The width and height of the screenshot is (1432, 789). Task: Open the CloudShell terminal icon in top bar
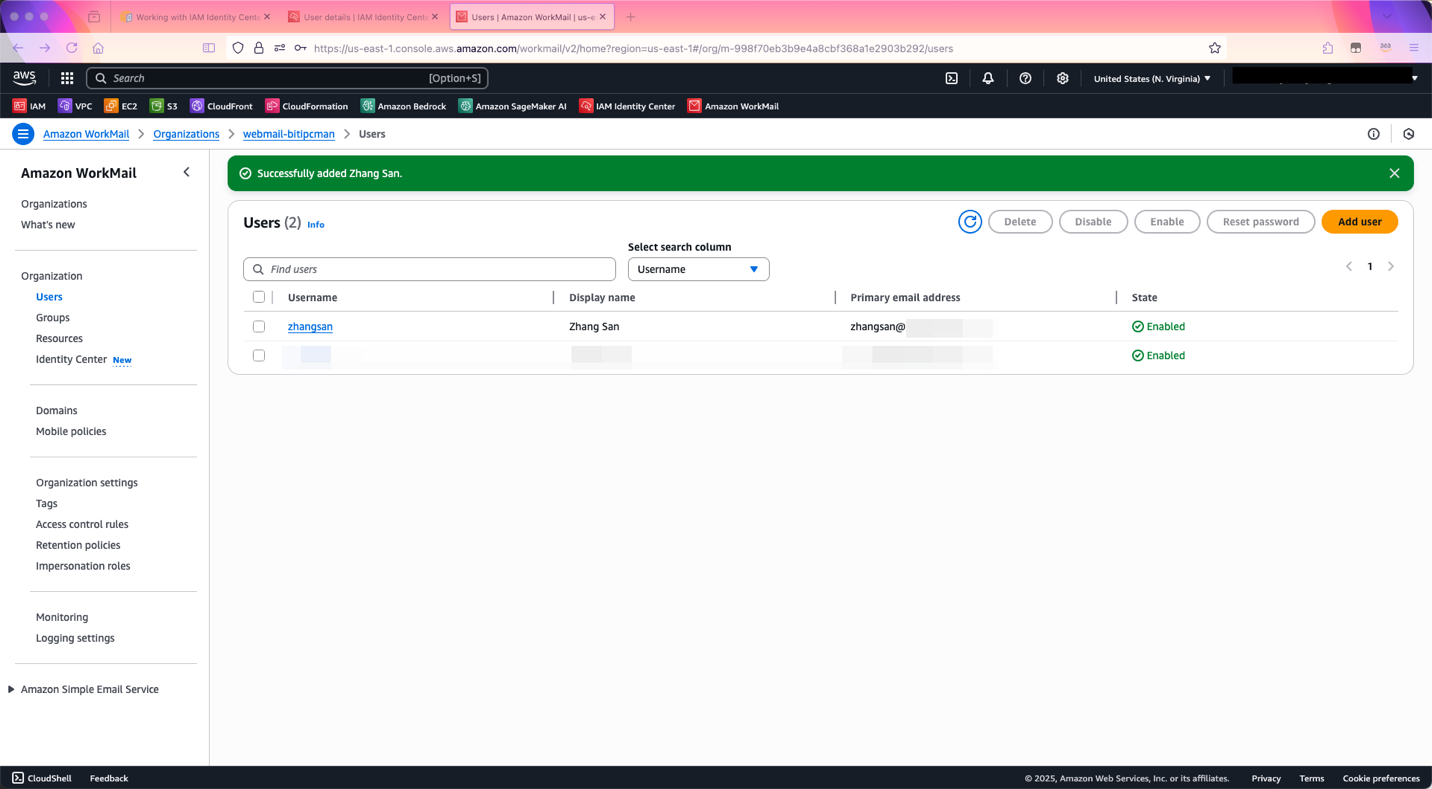click(x=952, y=78)
